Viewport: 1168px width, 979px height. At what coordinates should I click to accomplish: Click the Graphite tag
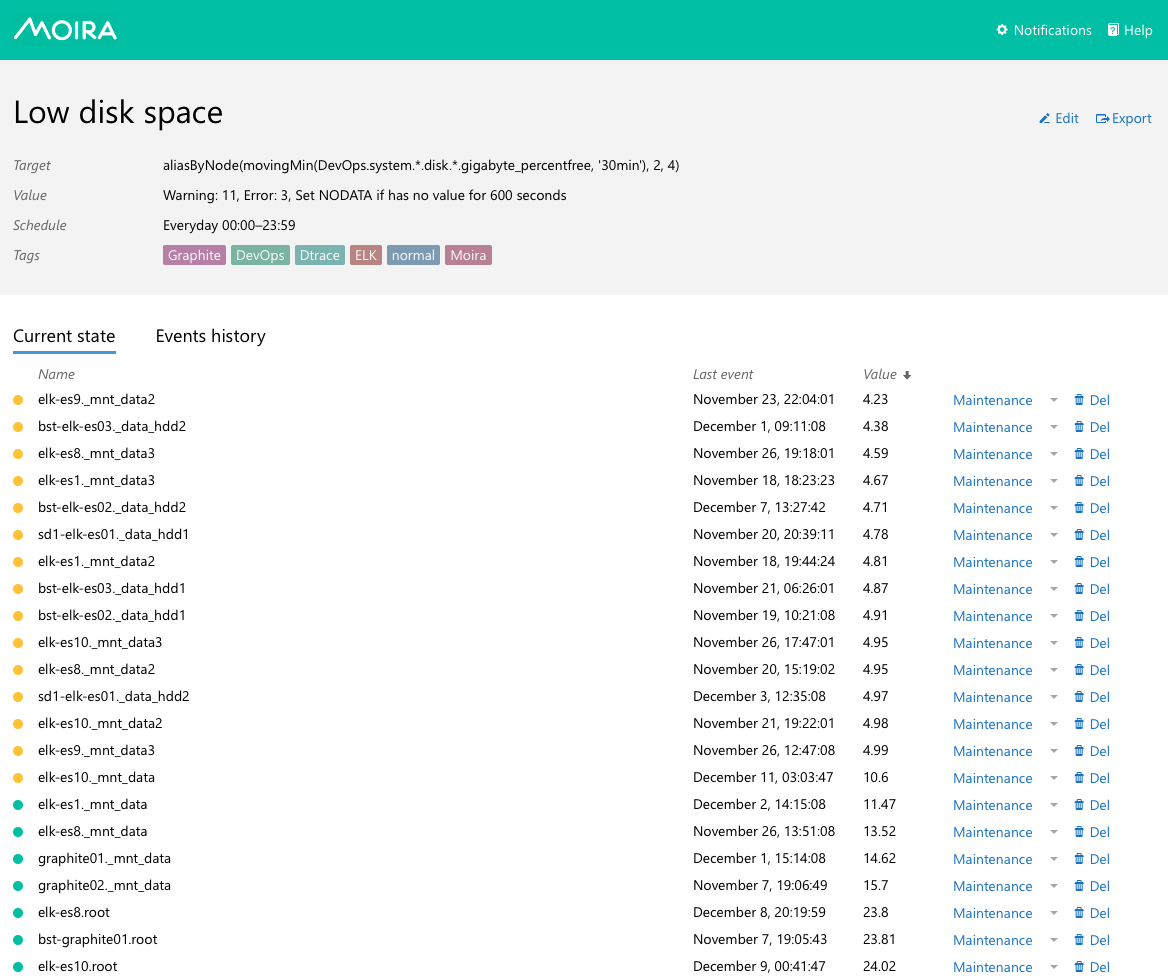[x=194, y=255]
